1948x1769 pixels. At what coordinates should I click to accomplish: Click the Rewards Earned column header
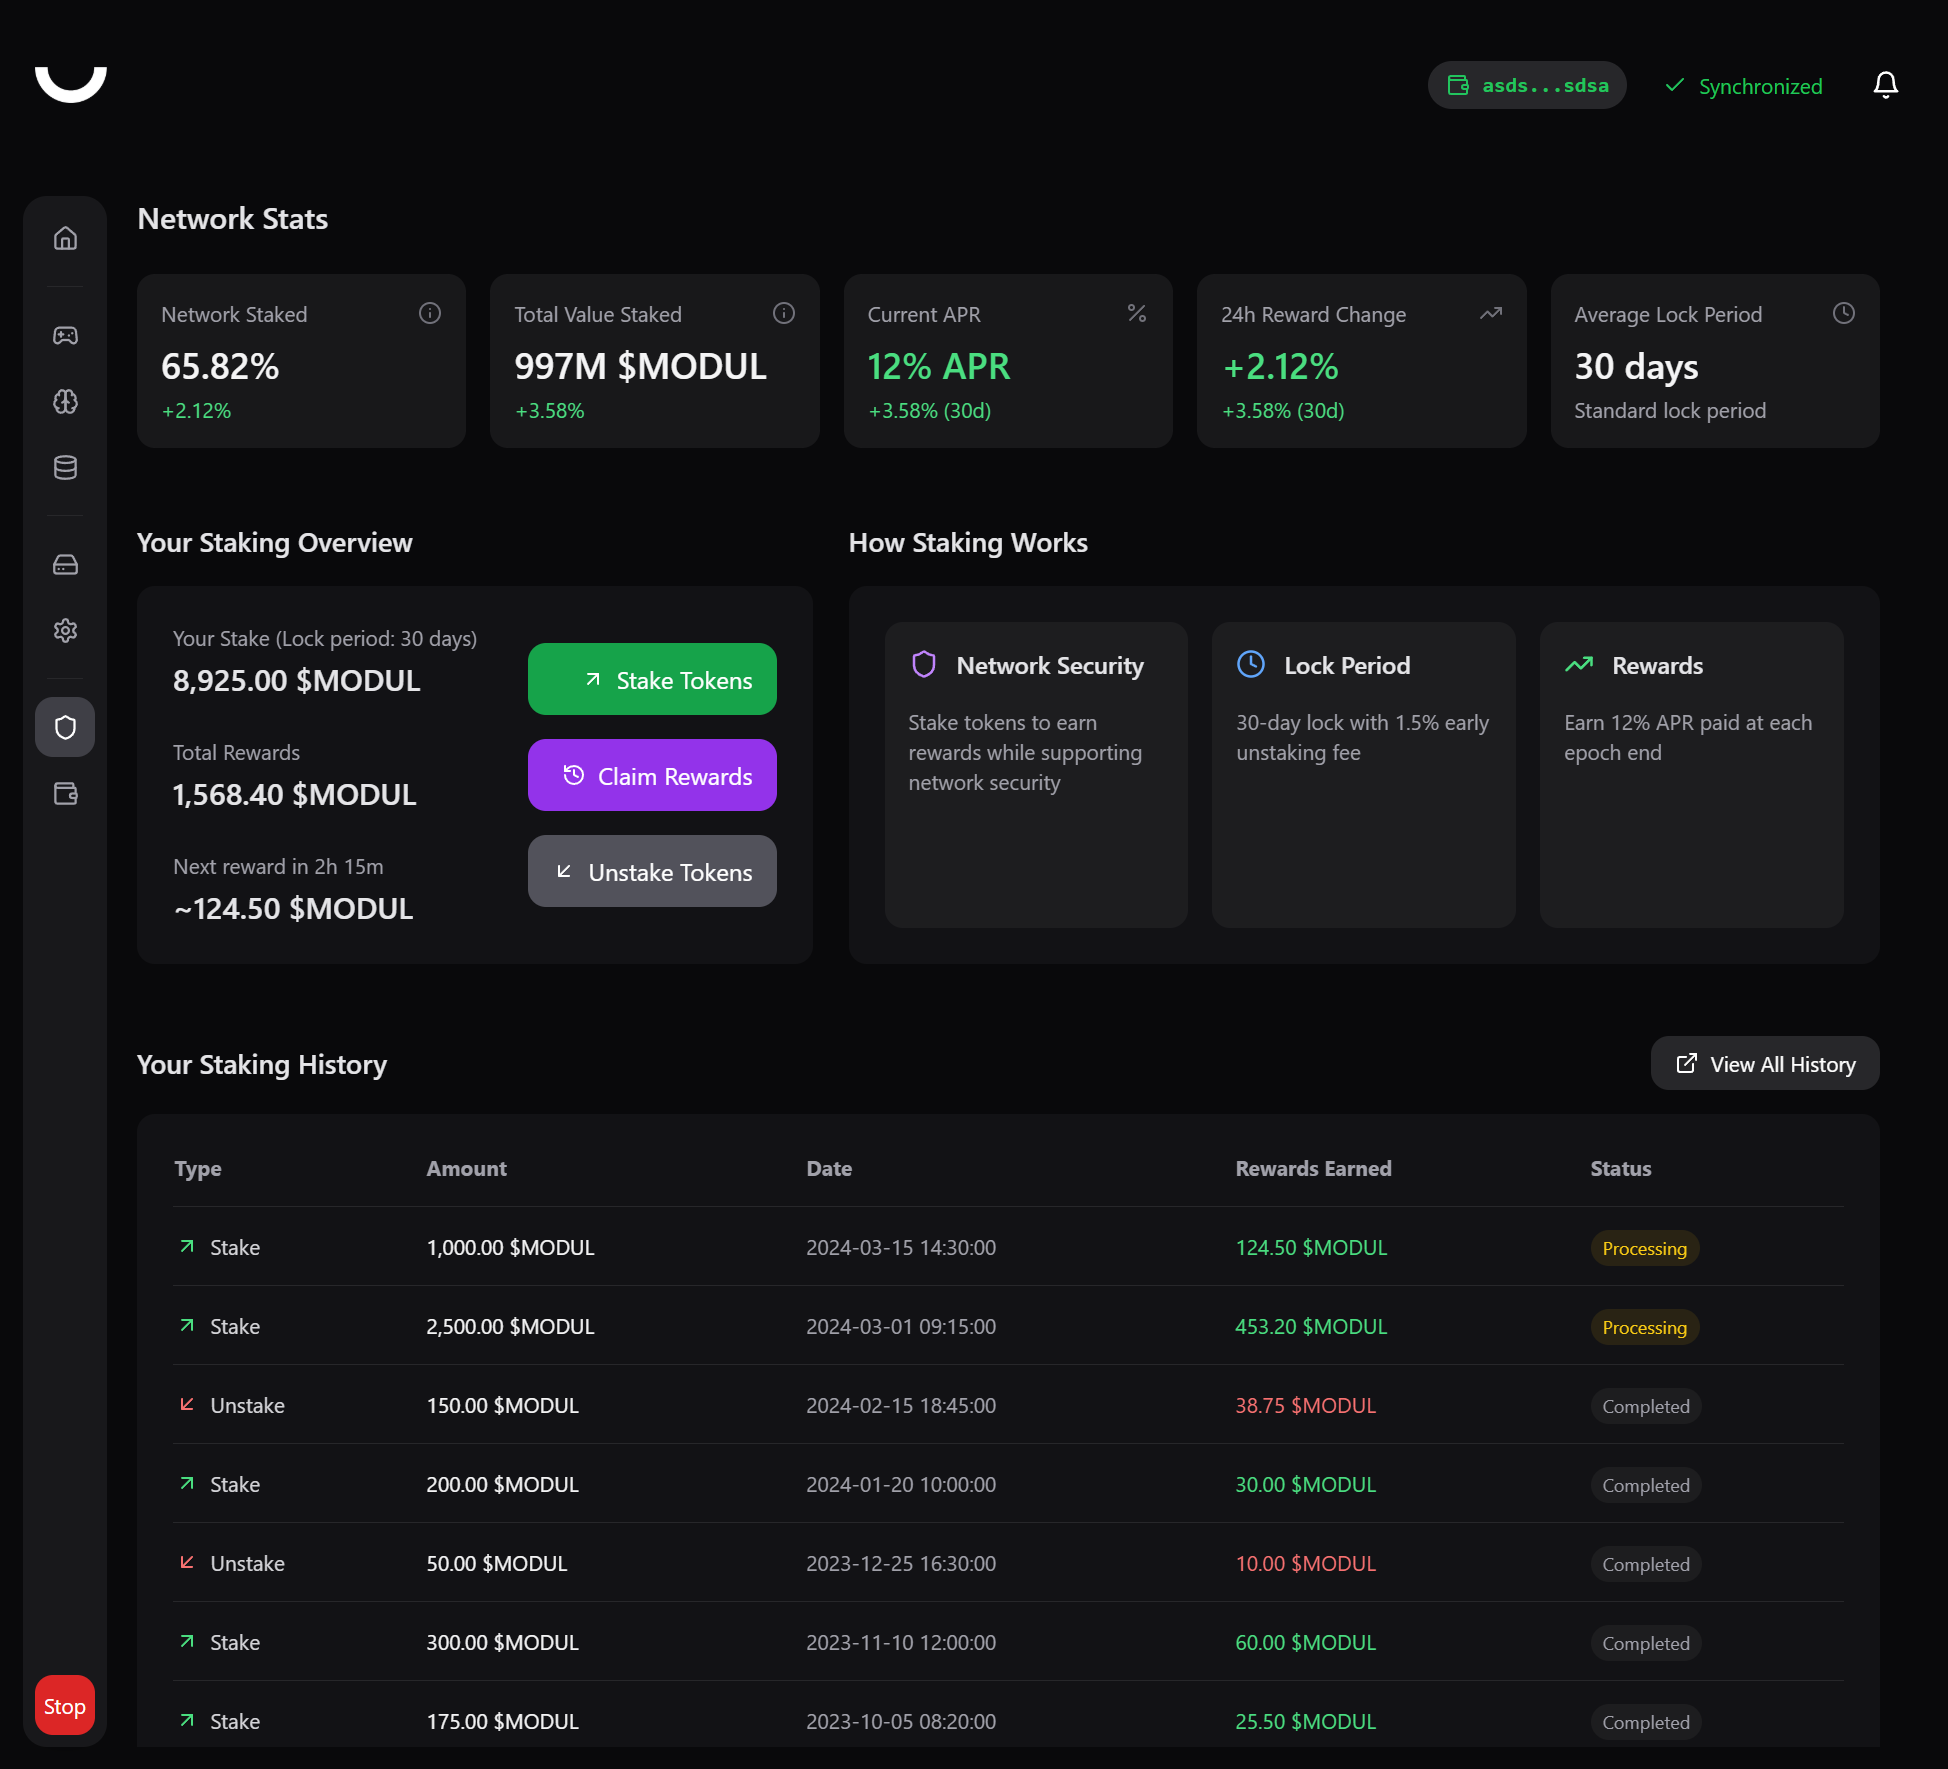point(1313,1168)
